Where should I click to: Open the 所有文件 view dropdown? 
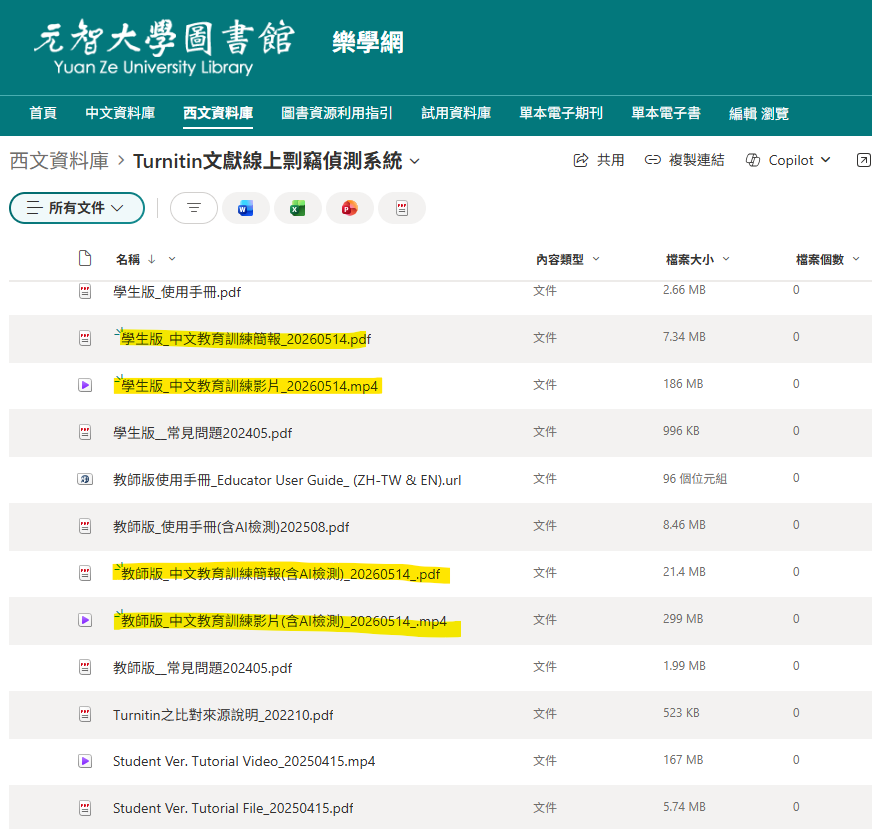click(x=77, y=208)
